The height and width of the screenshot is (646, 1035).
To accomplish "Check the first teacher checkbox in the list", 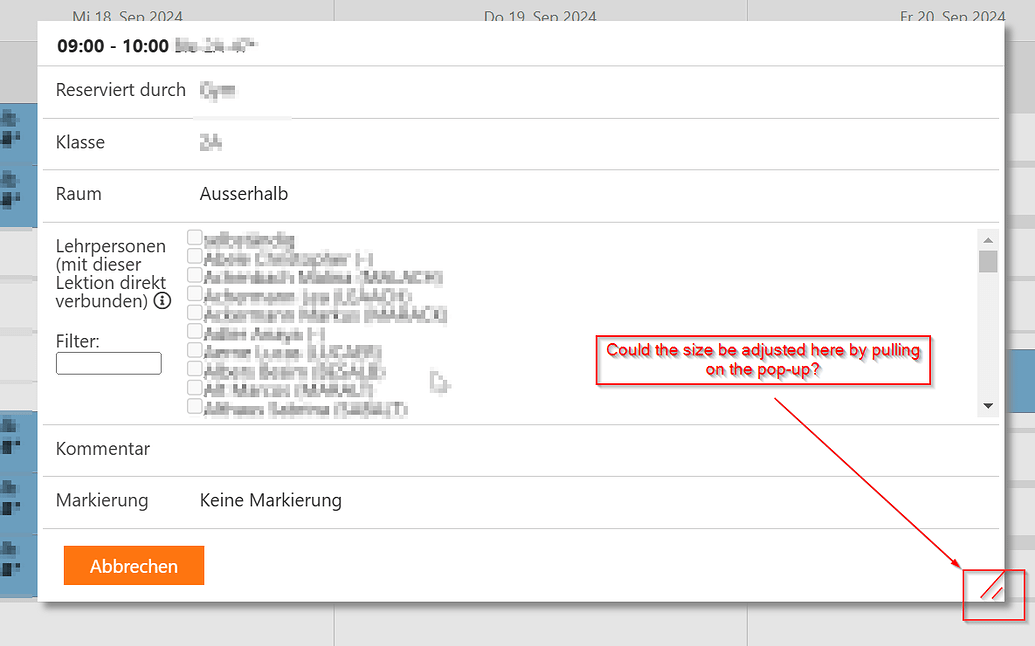I will click(x=195, y=237).
